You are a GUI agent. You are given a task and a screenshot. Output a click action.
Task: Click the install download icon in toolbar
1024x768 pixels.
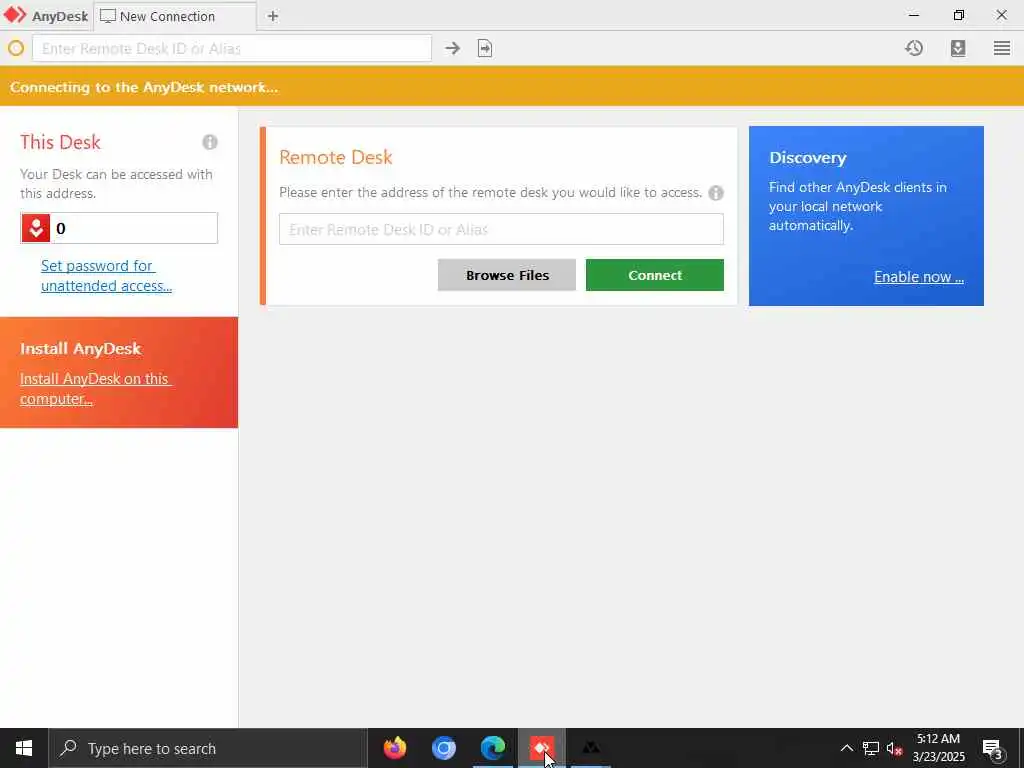point(958,48)
